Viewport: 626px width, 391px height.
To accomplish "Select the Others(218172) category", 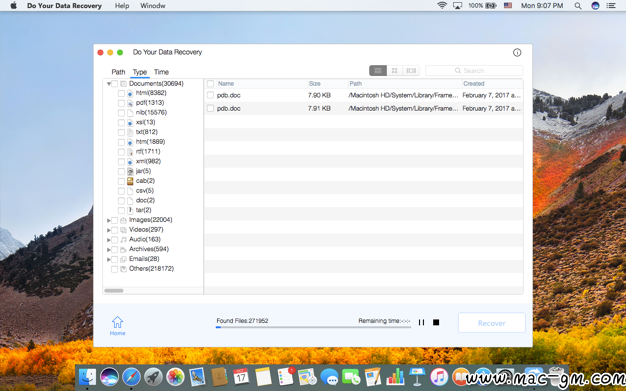I will (x=151, y=269).
